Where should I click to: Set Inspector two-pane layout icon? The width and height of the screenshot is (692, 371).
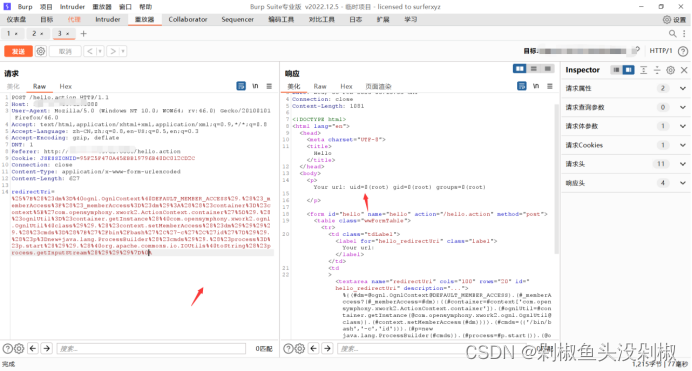point(628,70)
